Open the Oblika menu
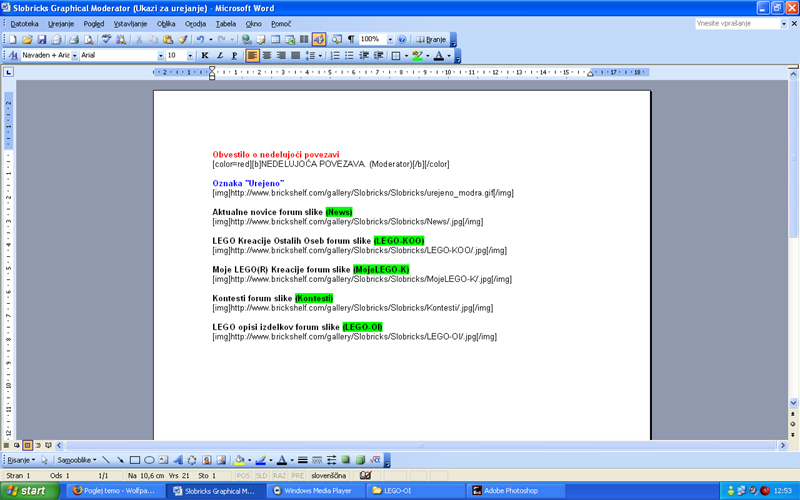Viewport: 800px width, 500px height. coord(166,23)
